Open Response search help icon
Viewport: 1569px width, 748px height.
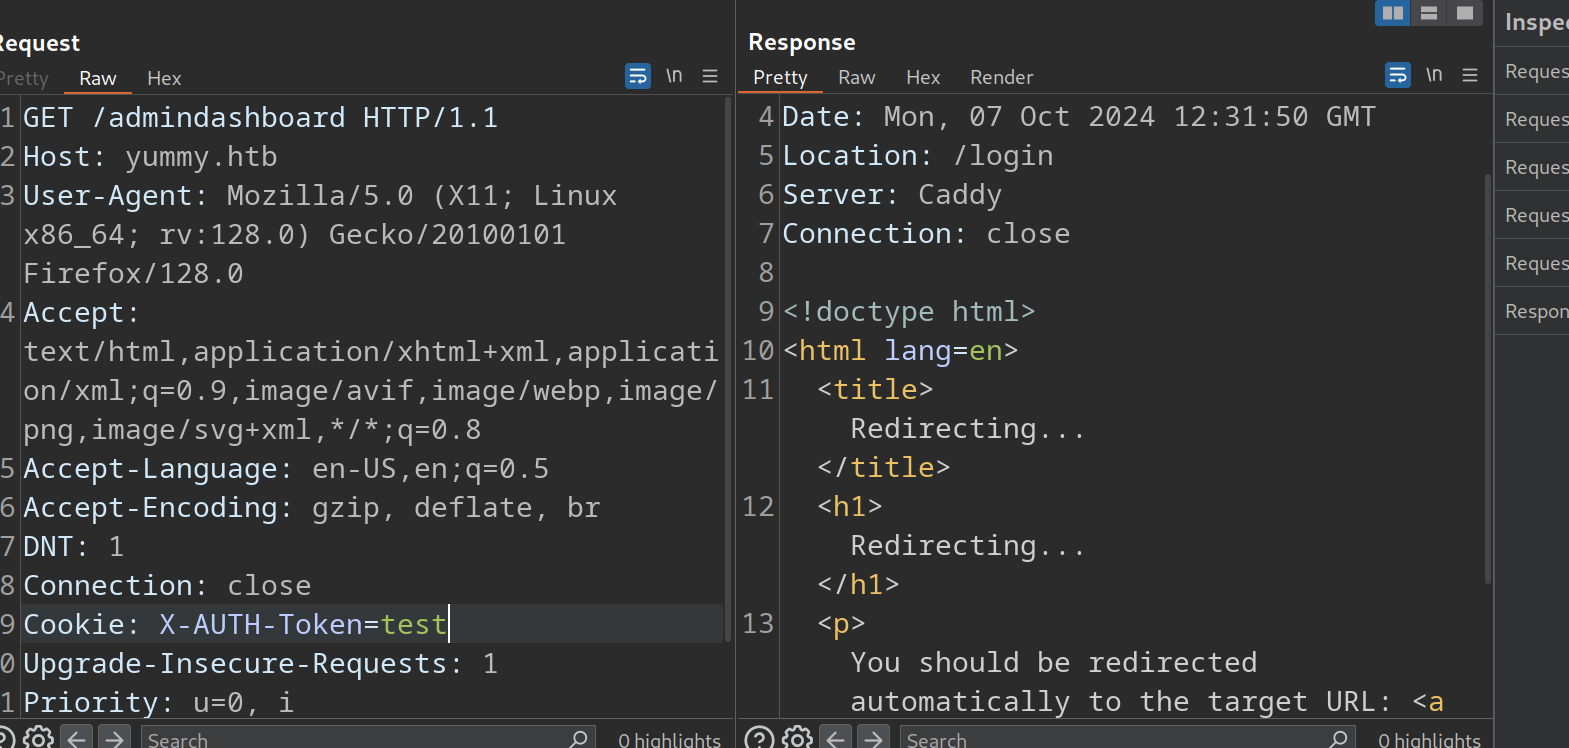coord(759,738)
